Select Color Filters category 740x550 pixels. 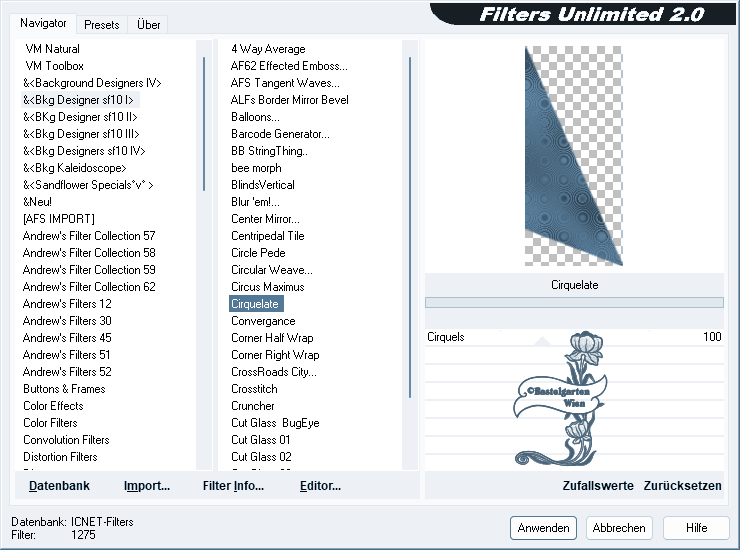[50, 423]
